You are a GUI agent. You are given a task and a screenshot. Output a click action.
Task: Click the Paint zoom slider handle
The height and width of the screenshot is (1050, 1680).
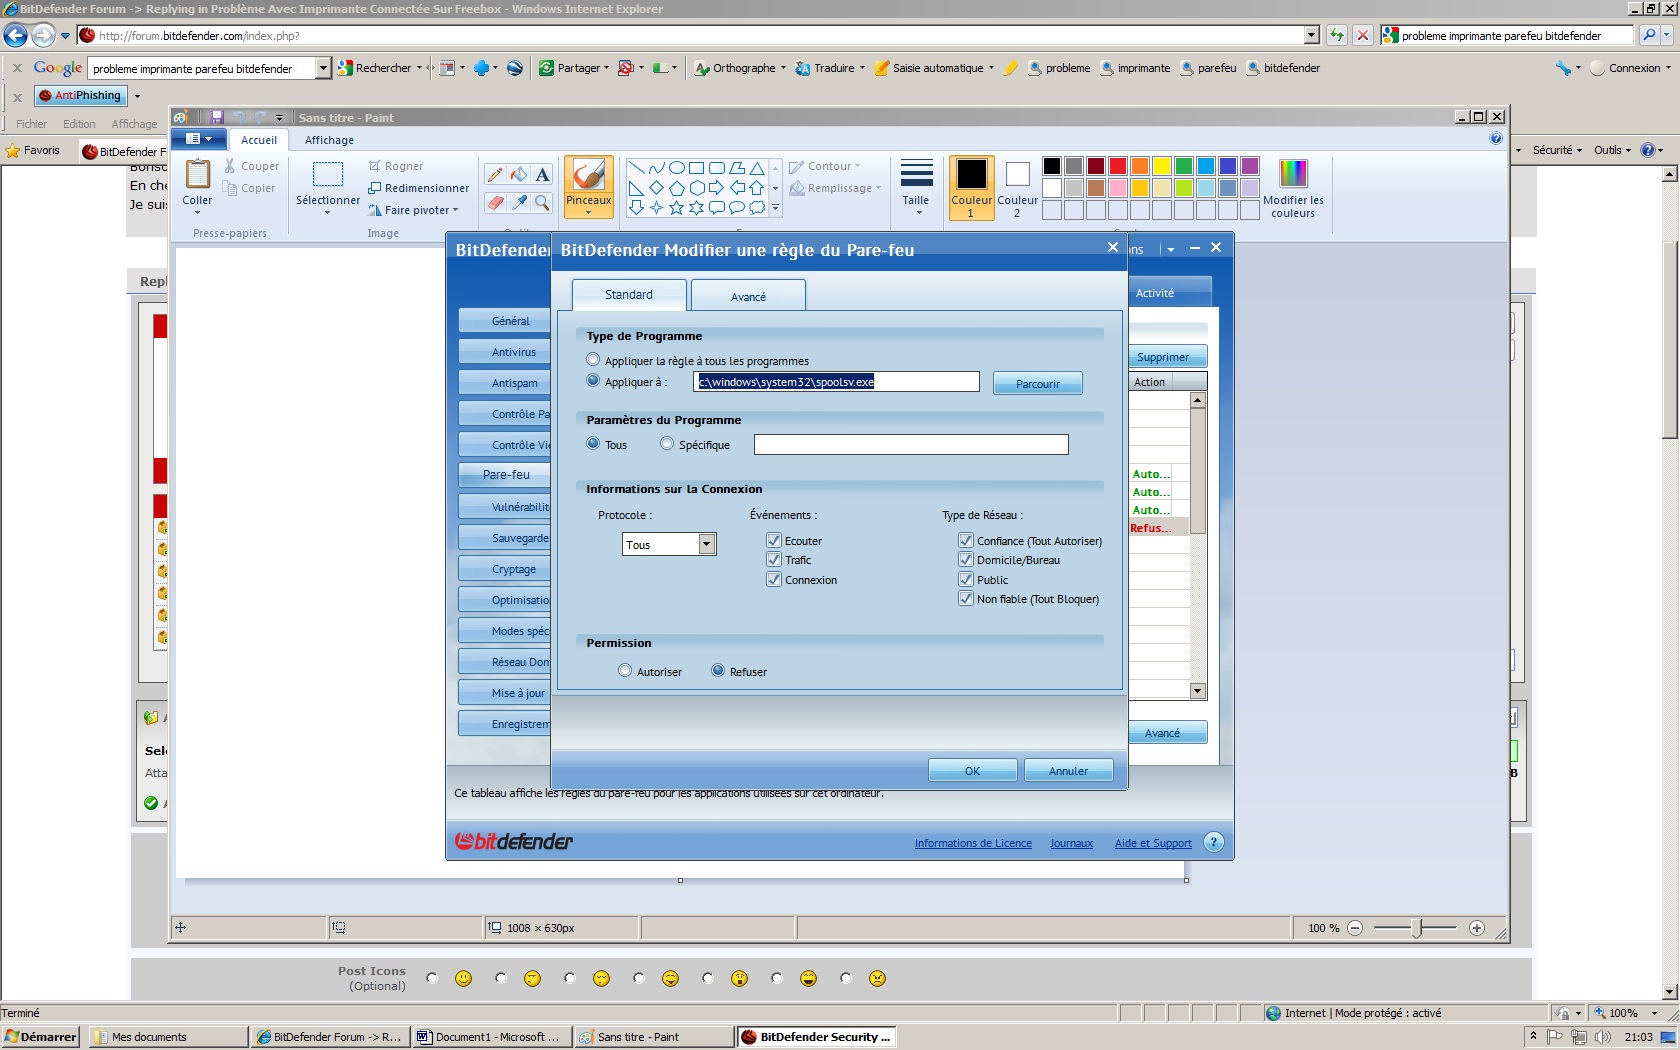coord(1416,928)
